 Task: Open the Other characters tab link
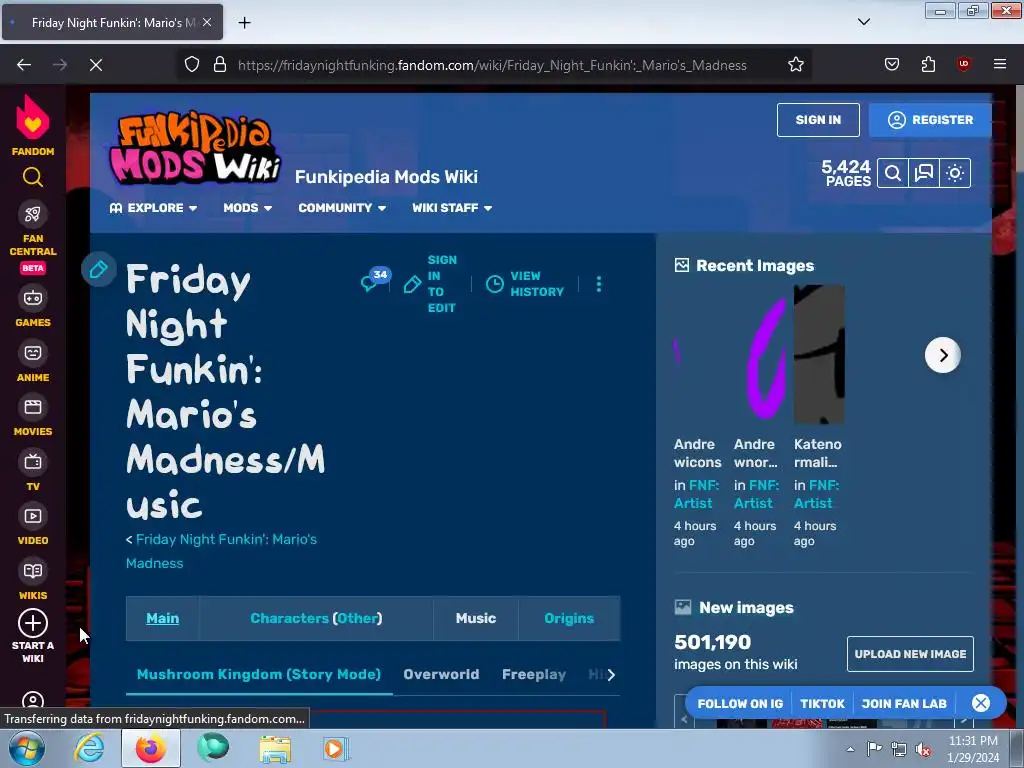click(357, 618)
